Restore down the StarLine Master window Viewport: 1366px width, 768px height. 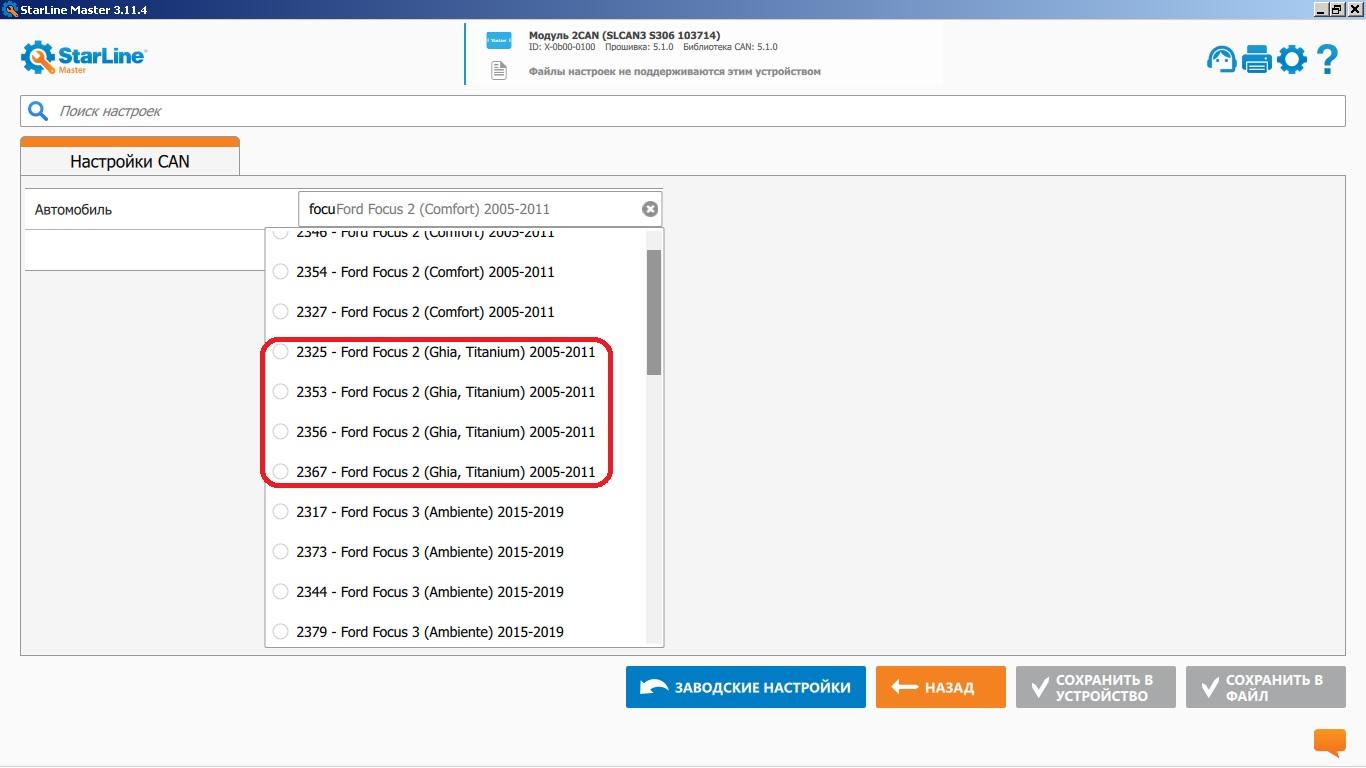[1337, 9]
